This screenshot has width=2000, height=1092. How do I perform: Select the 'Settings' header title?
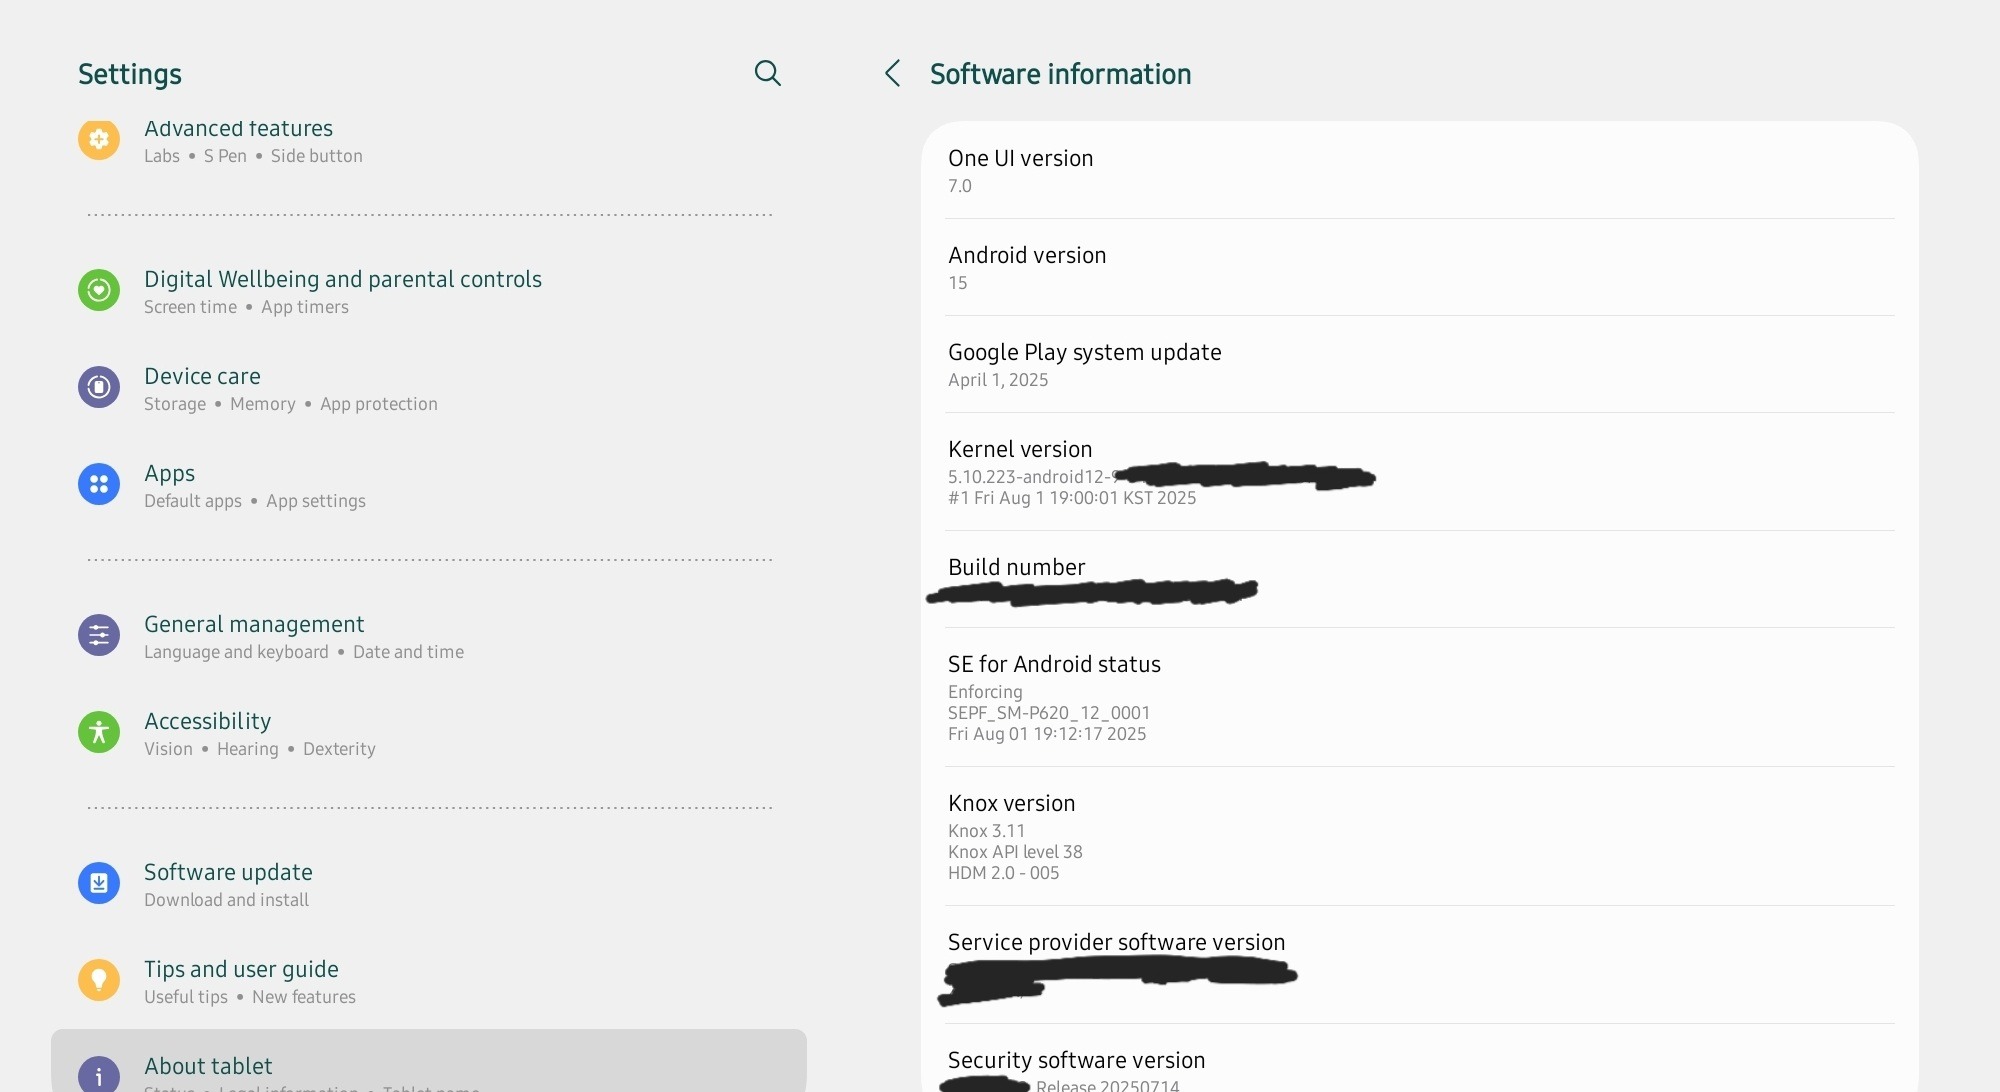[x=130, y=74]
